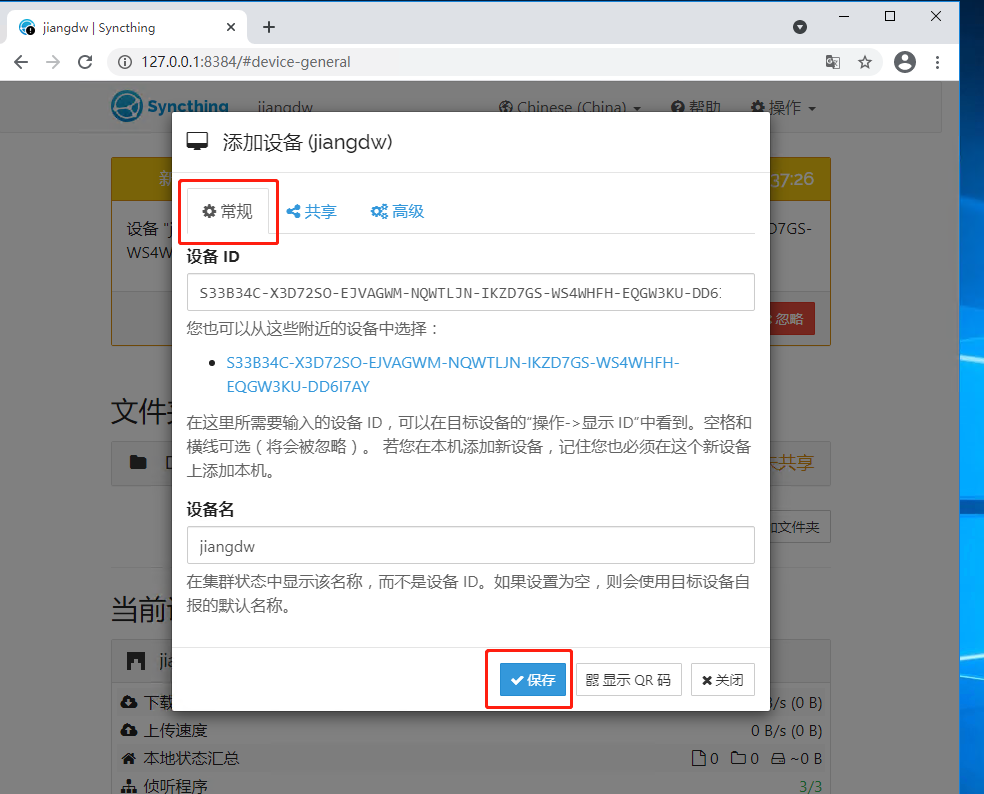Click the Chrome profile avatar icon
Image resolution: width=984 pixels, height=794 pixels.
pos(904,61)
